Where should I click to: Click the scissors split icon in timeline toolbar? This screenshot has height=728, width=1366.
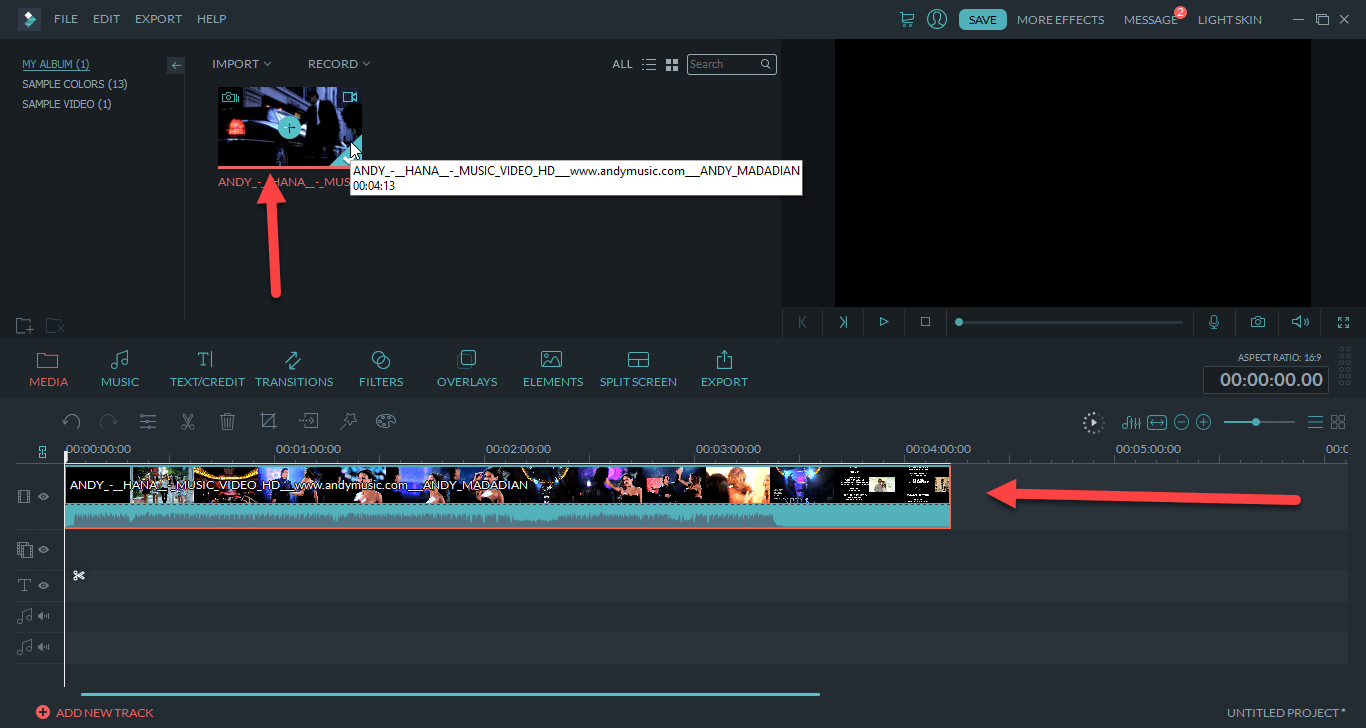[x=187, y=422]
